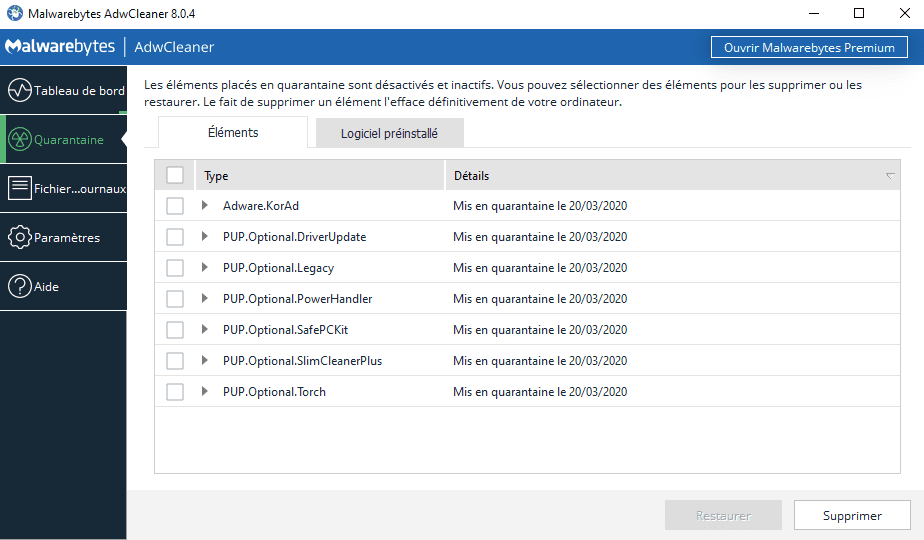Select the Adware.KorAd type text

[261, 206]
